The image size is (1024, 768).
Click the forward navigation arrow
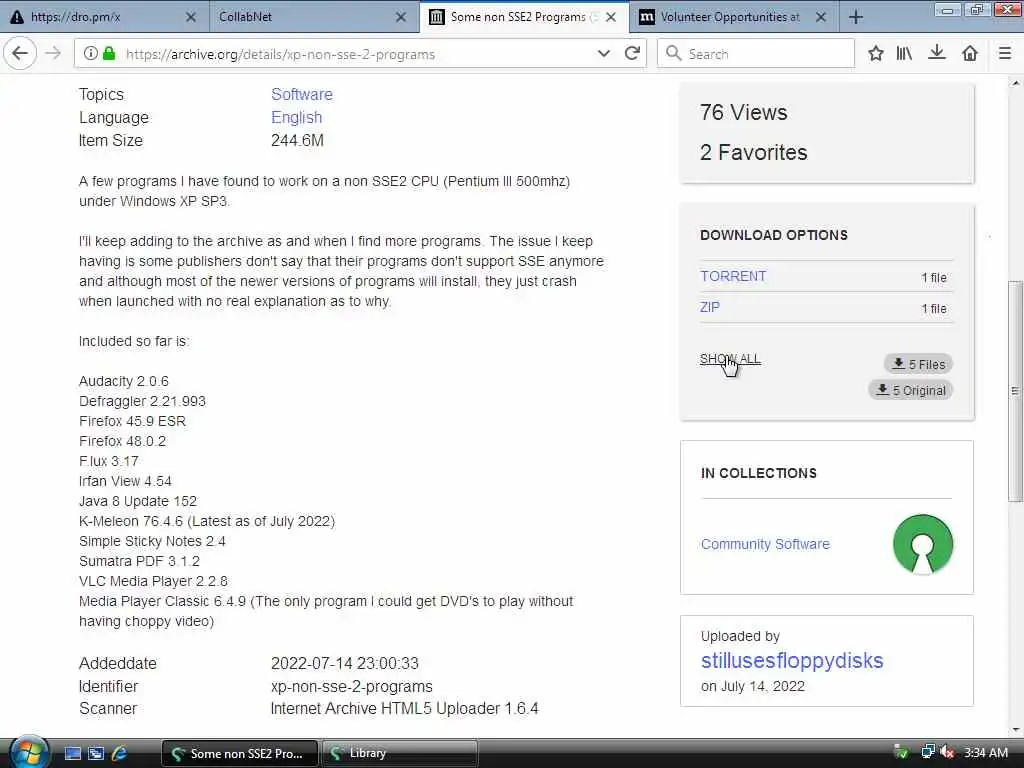click(x=53, y=54)
